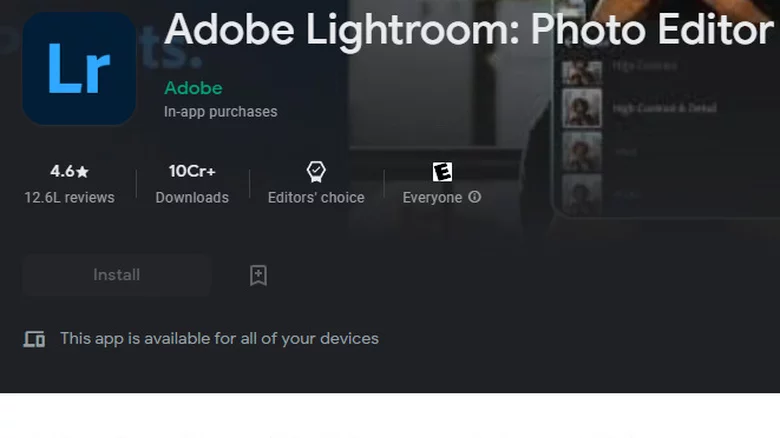Open the Adobe developer link
Viewport: 780px width, 438px height.
[x=193, y=88]
